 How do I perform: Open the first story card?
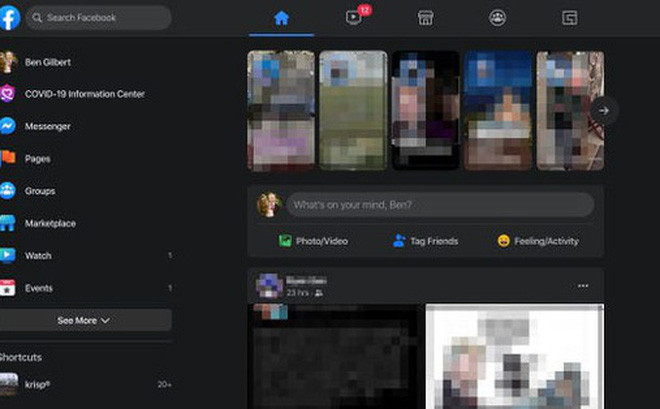[x=281, y=111]
